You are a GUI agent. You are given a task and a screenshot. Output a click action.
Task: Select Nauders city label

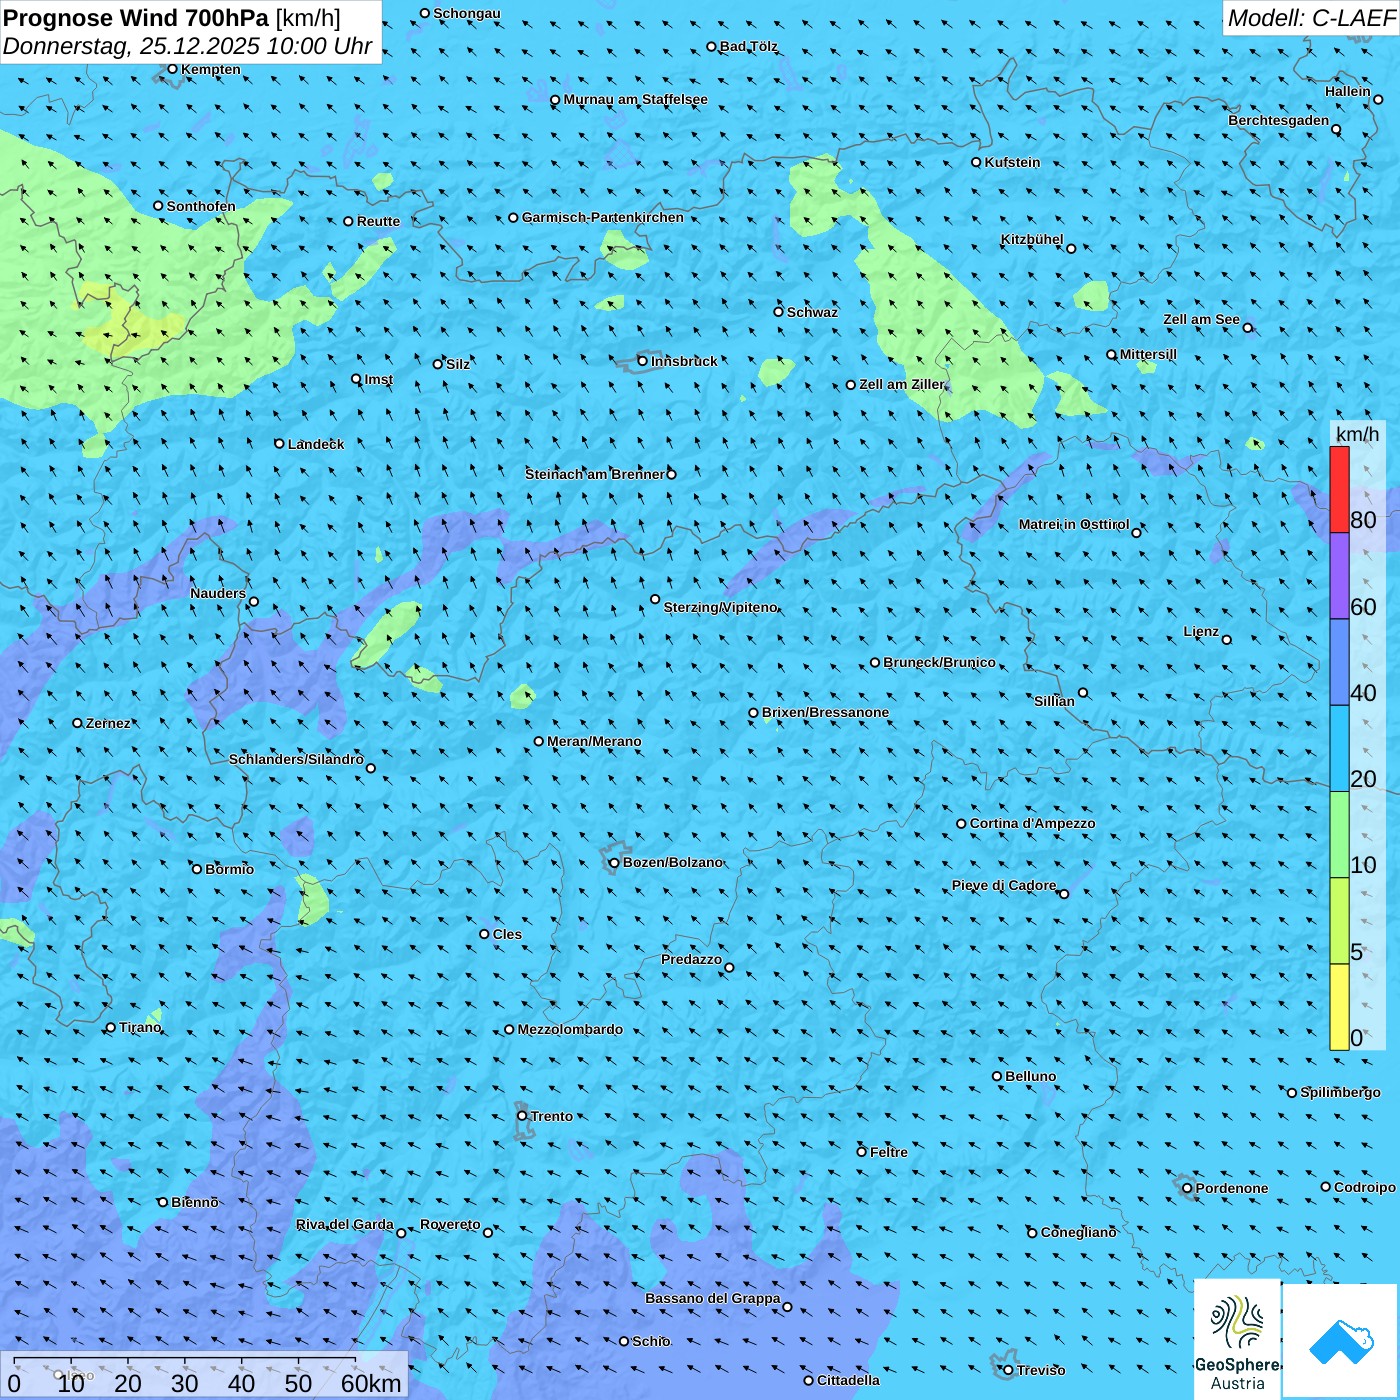[x=218, y=594]
